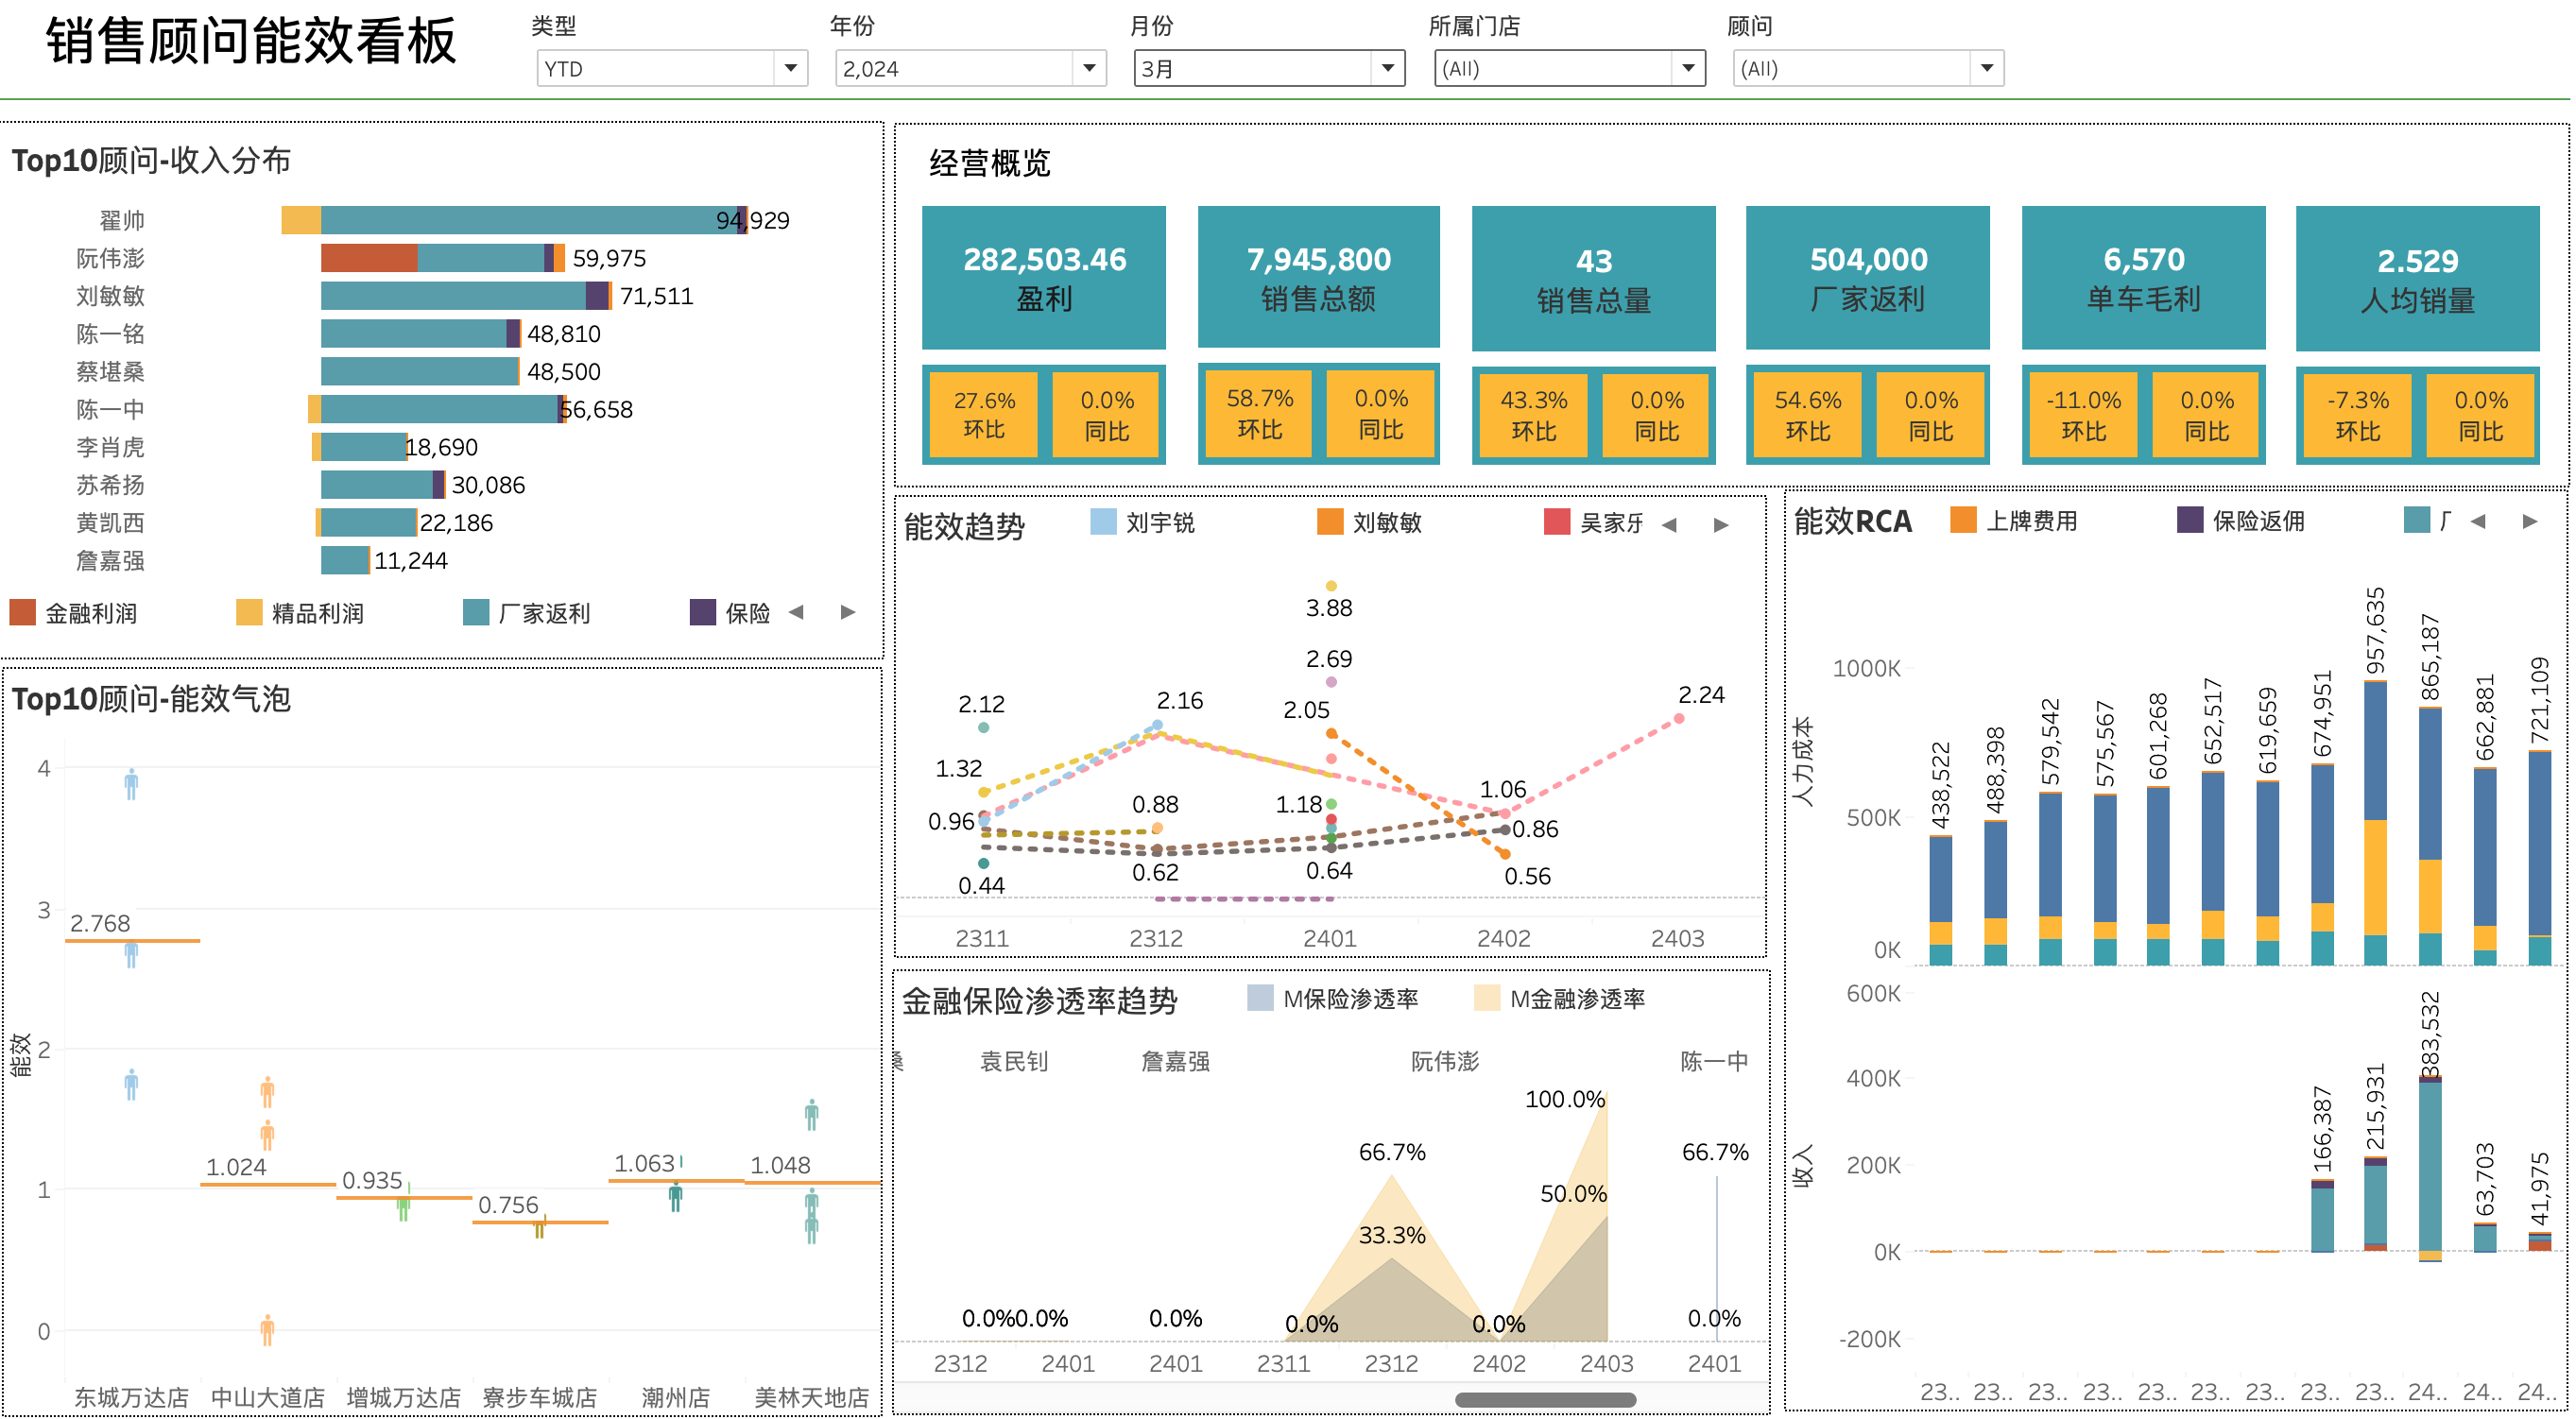Click the penetration chart horizontal scrollbar

(x=1545, y=1399)
